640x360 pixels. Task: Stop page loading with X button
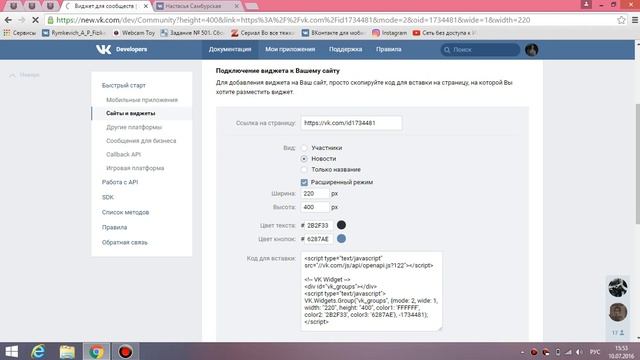tap(35, 20)
